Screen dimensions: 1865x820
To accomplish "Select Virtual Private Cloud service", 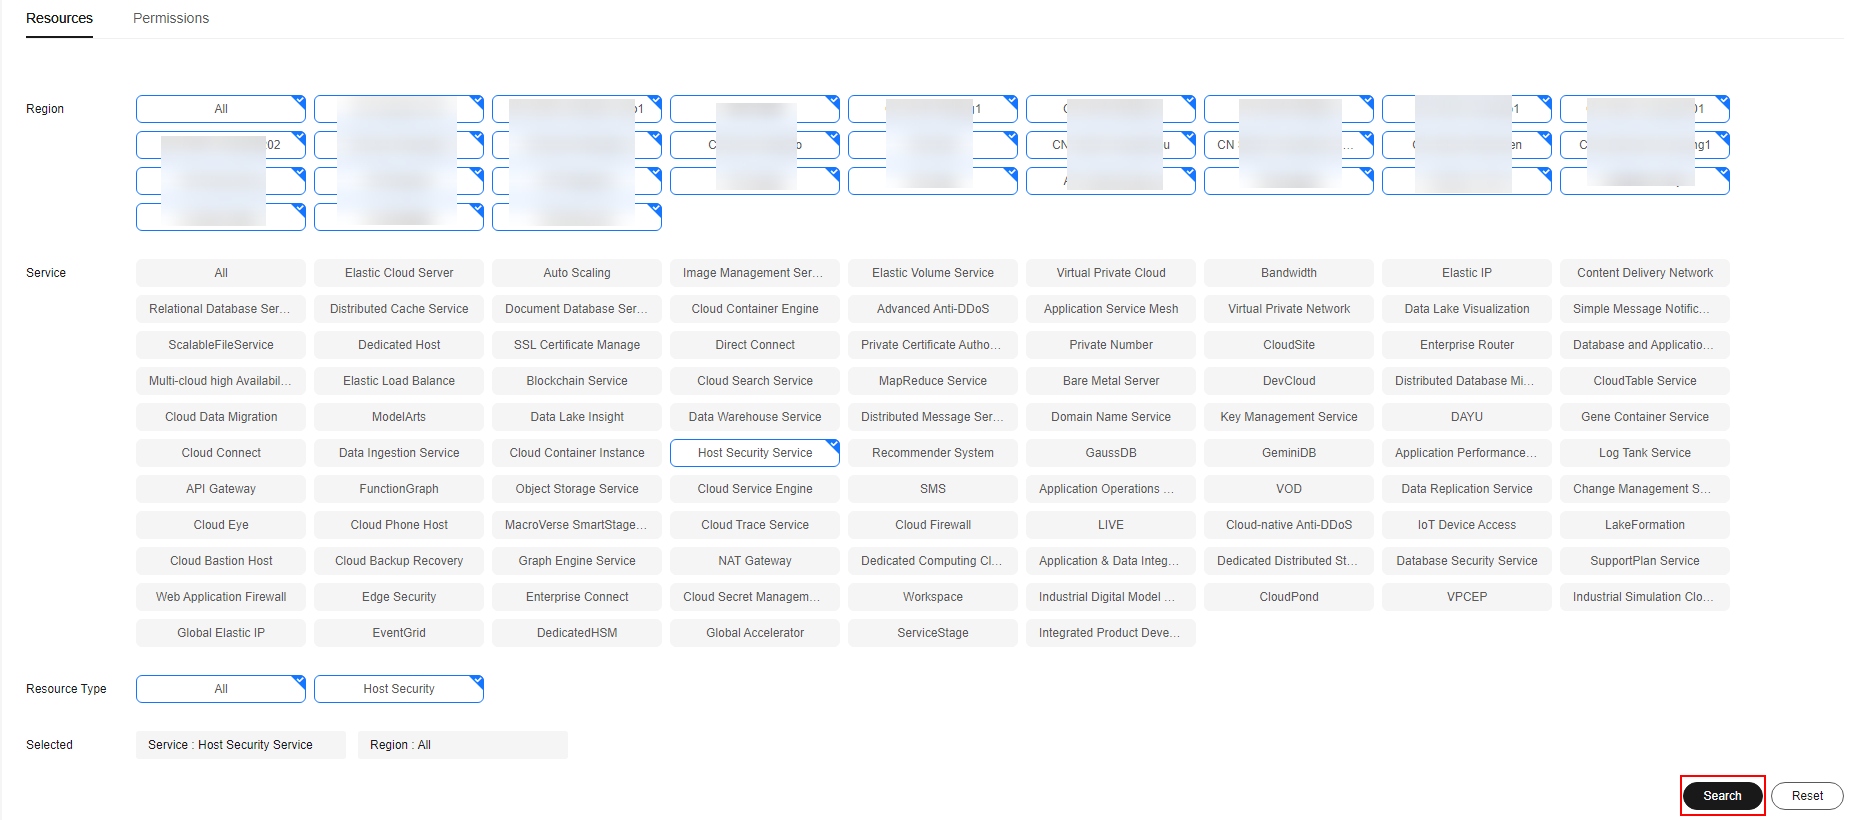I will coord(1111,273).
